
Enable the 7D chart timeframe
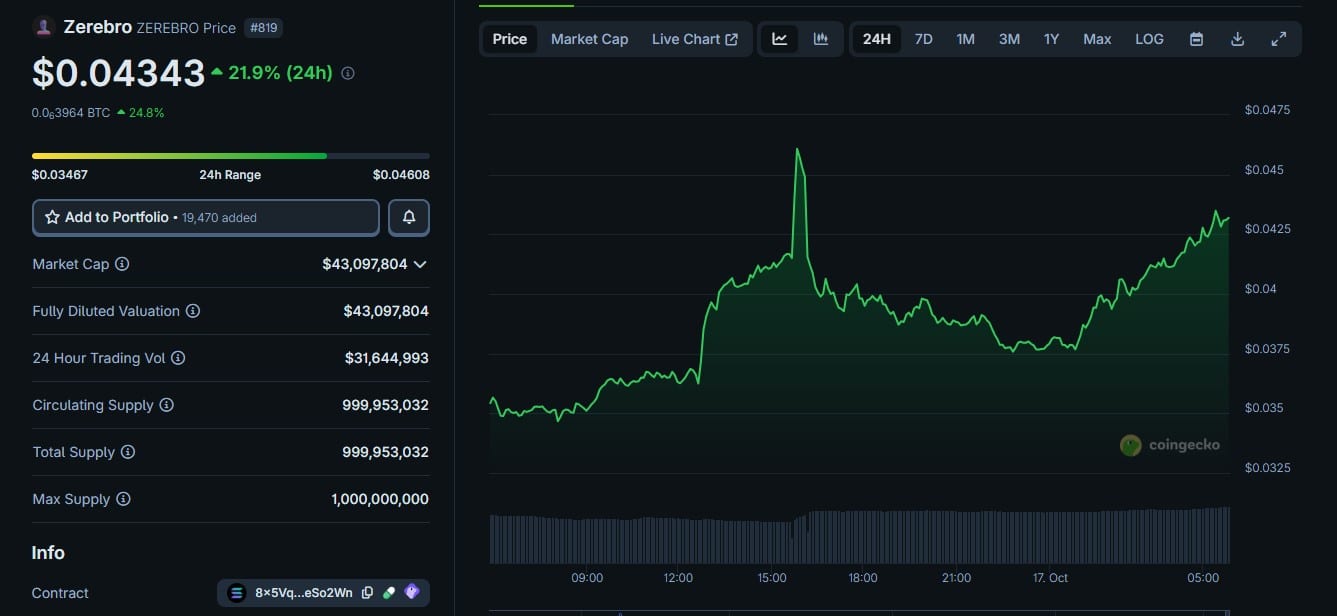922,38
